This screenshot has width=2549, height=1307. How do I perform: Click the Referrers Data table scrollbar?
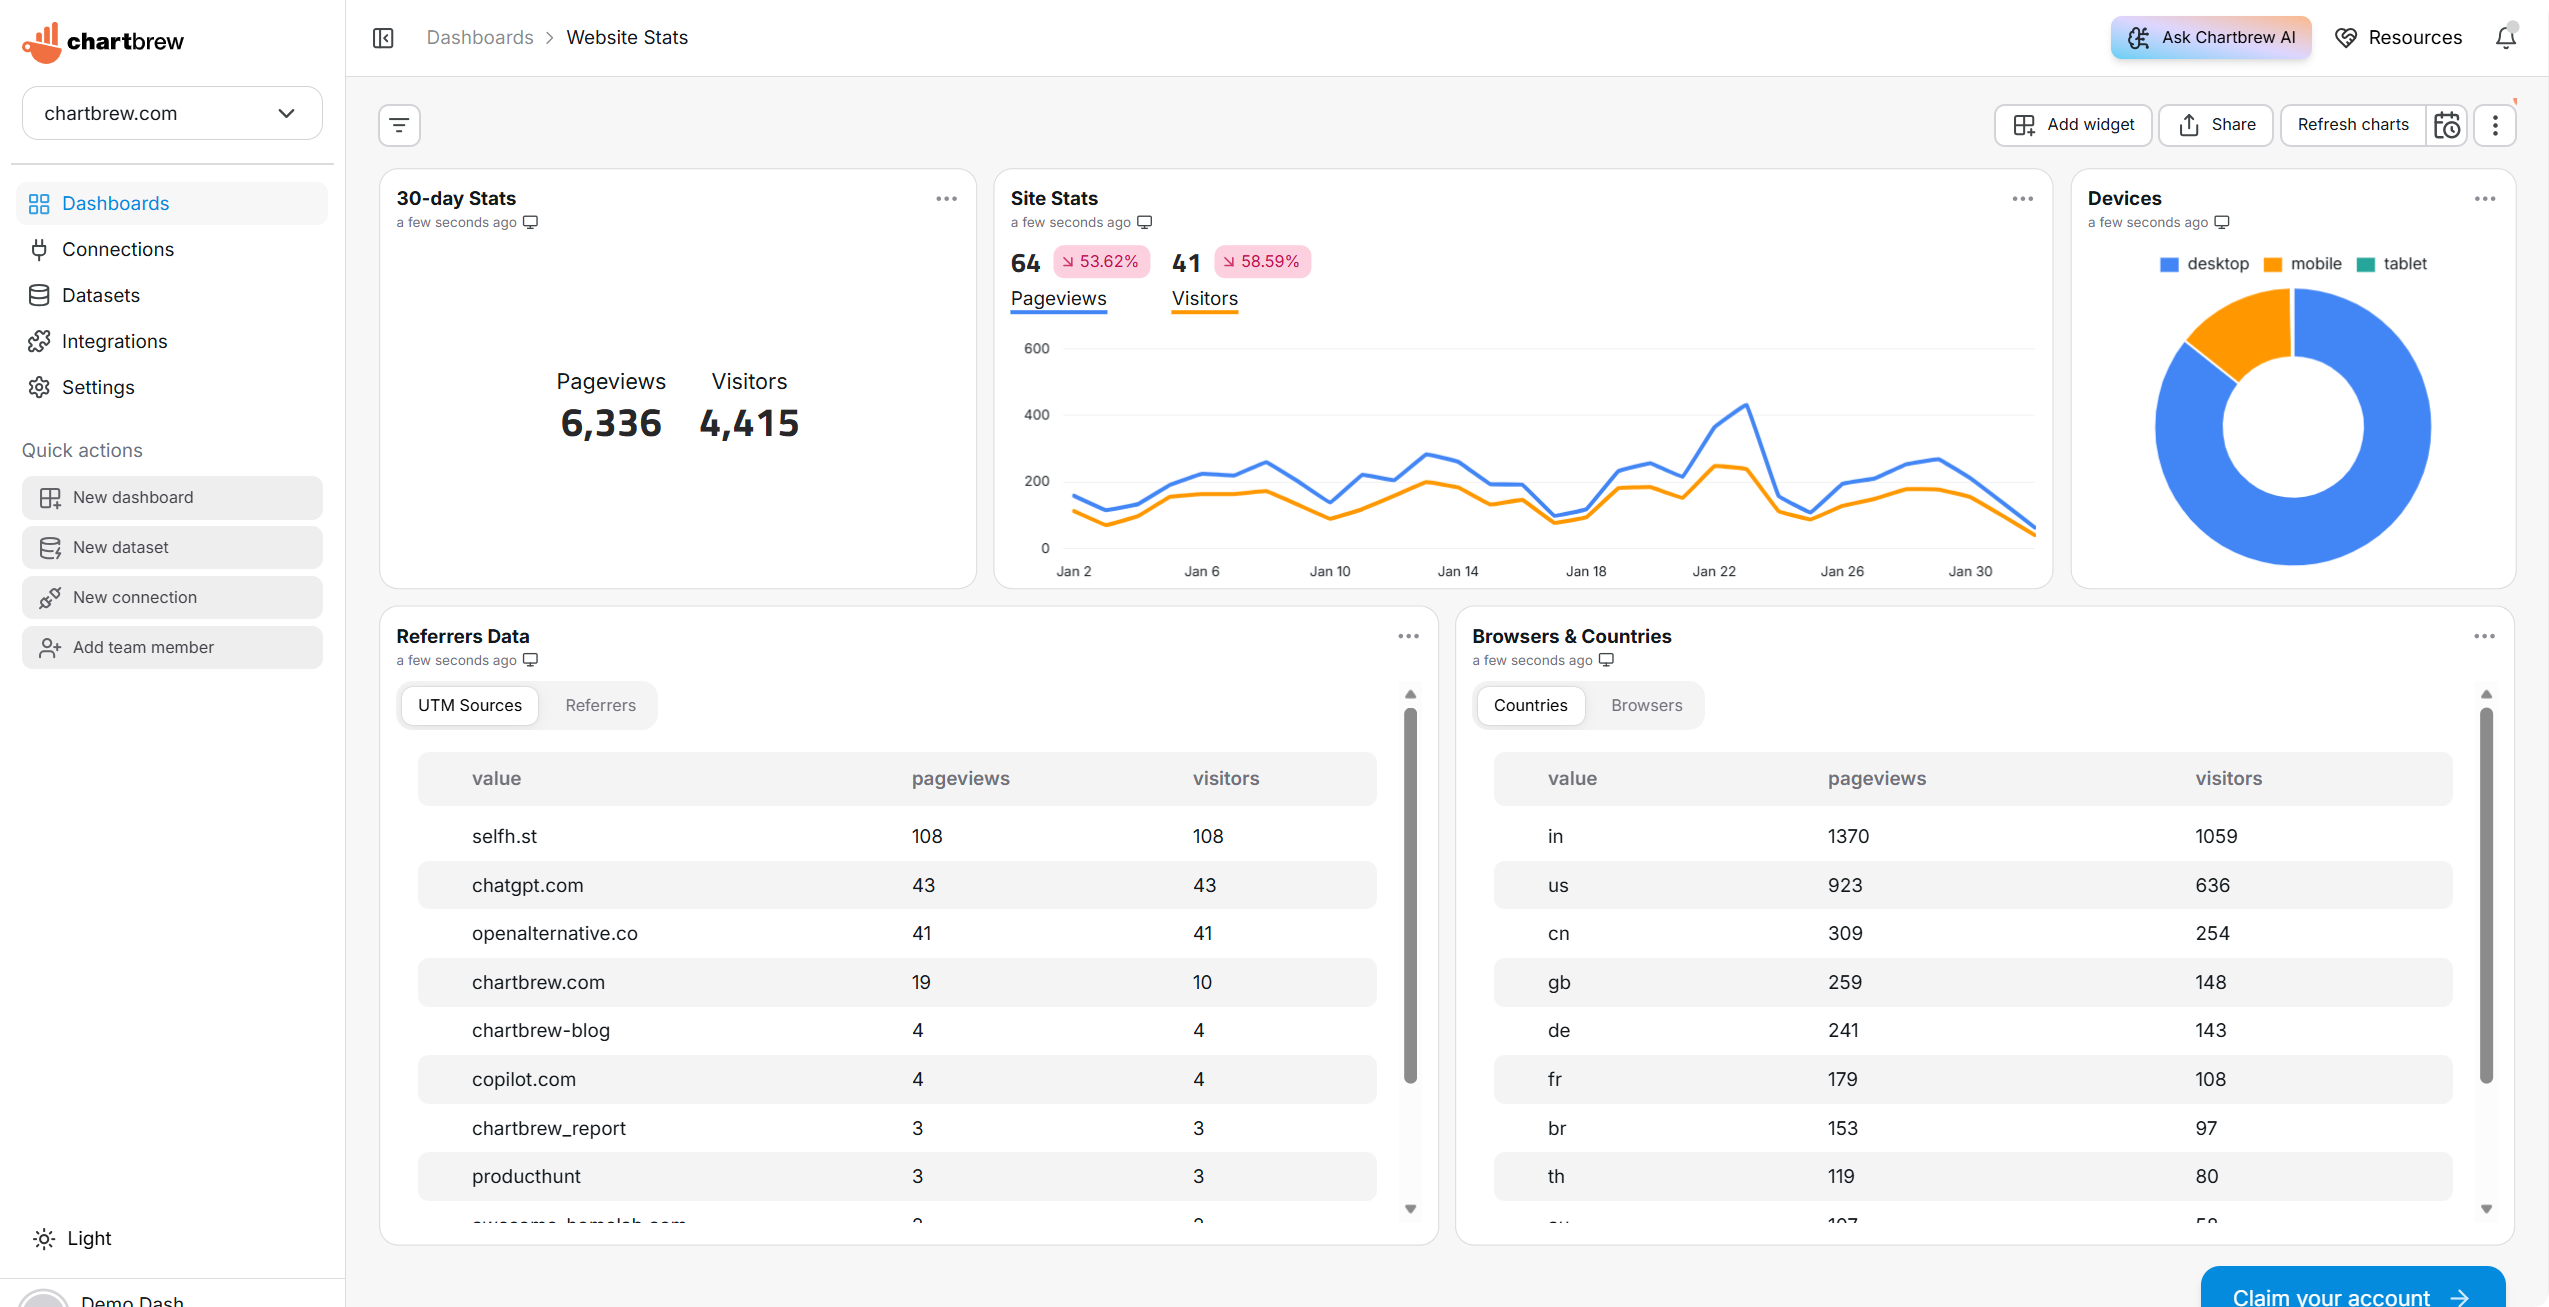(x=1410, y=894)
